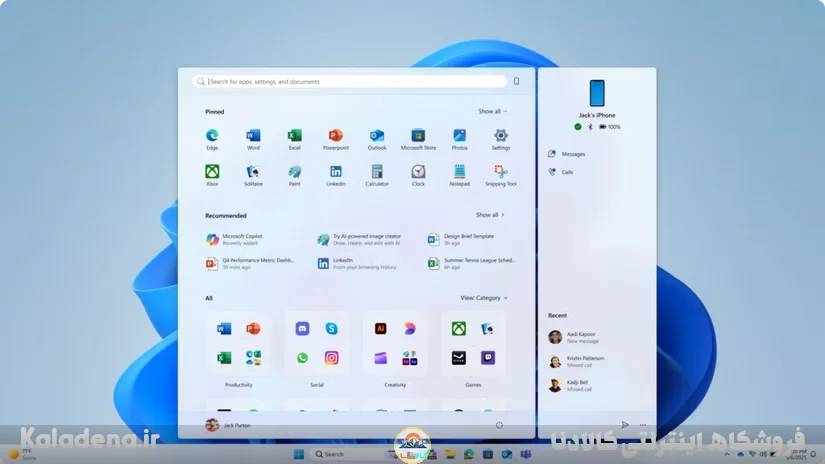Click the Windows Start button on taskbar
825x464 pixels.
[299, 454]
